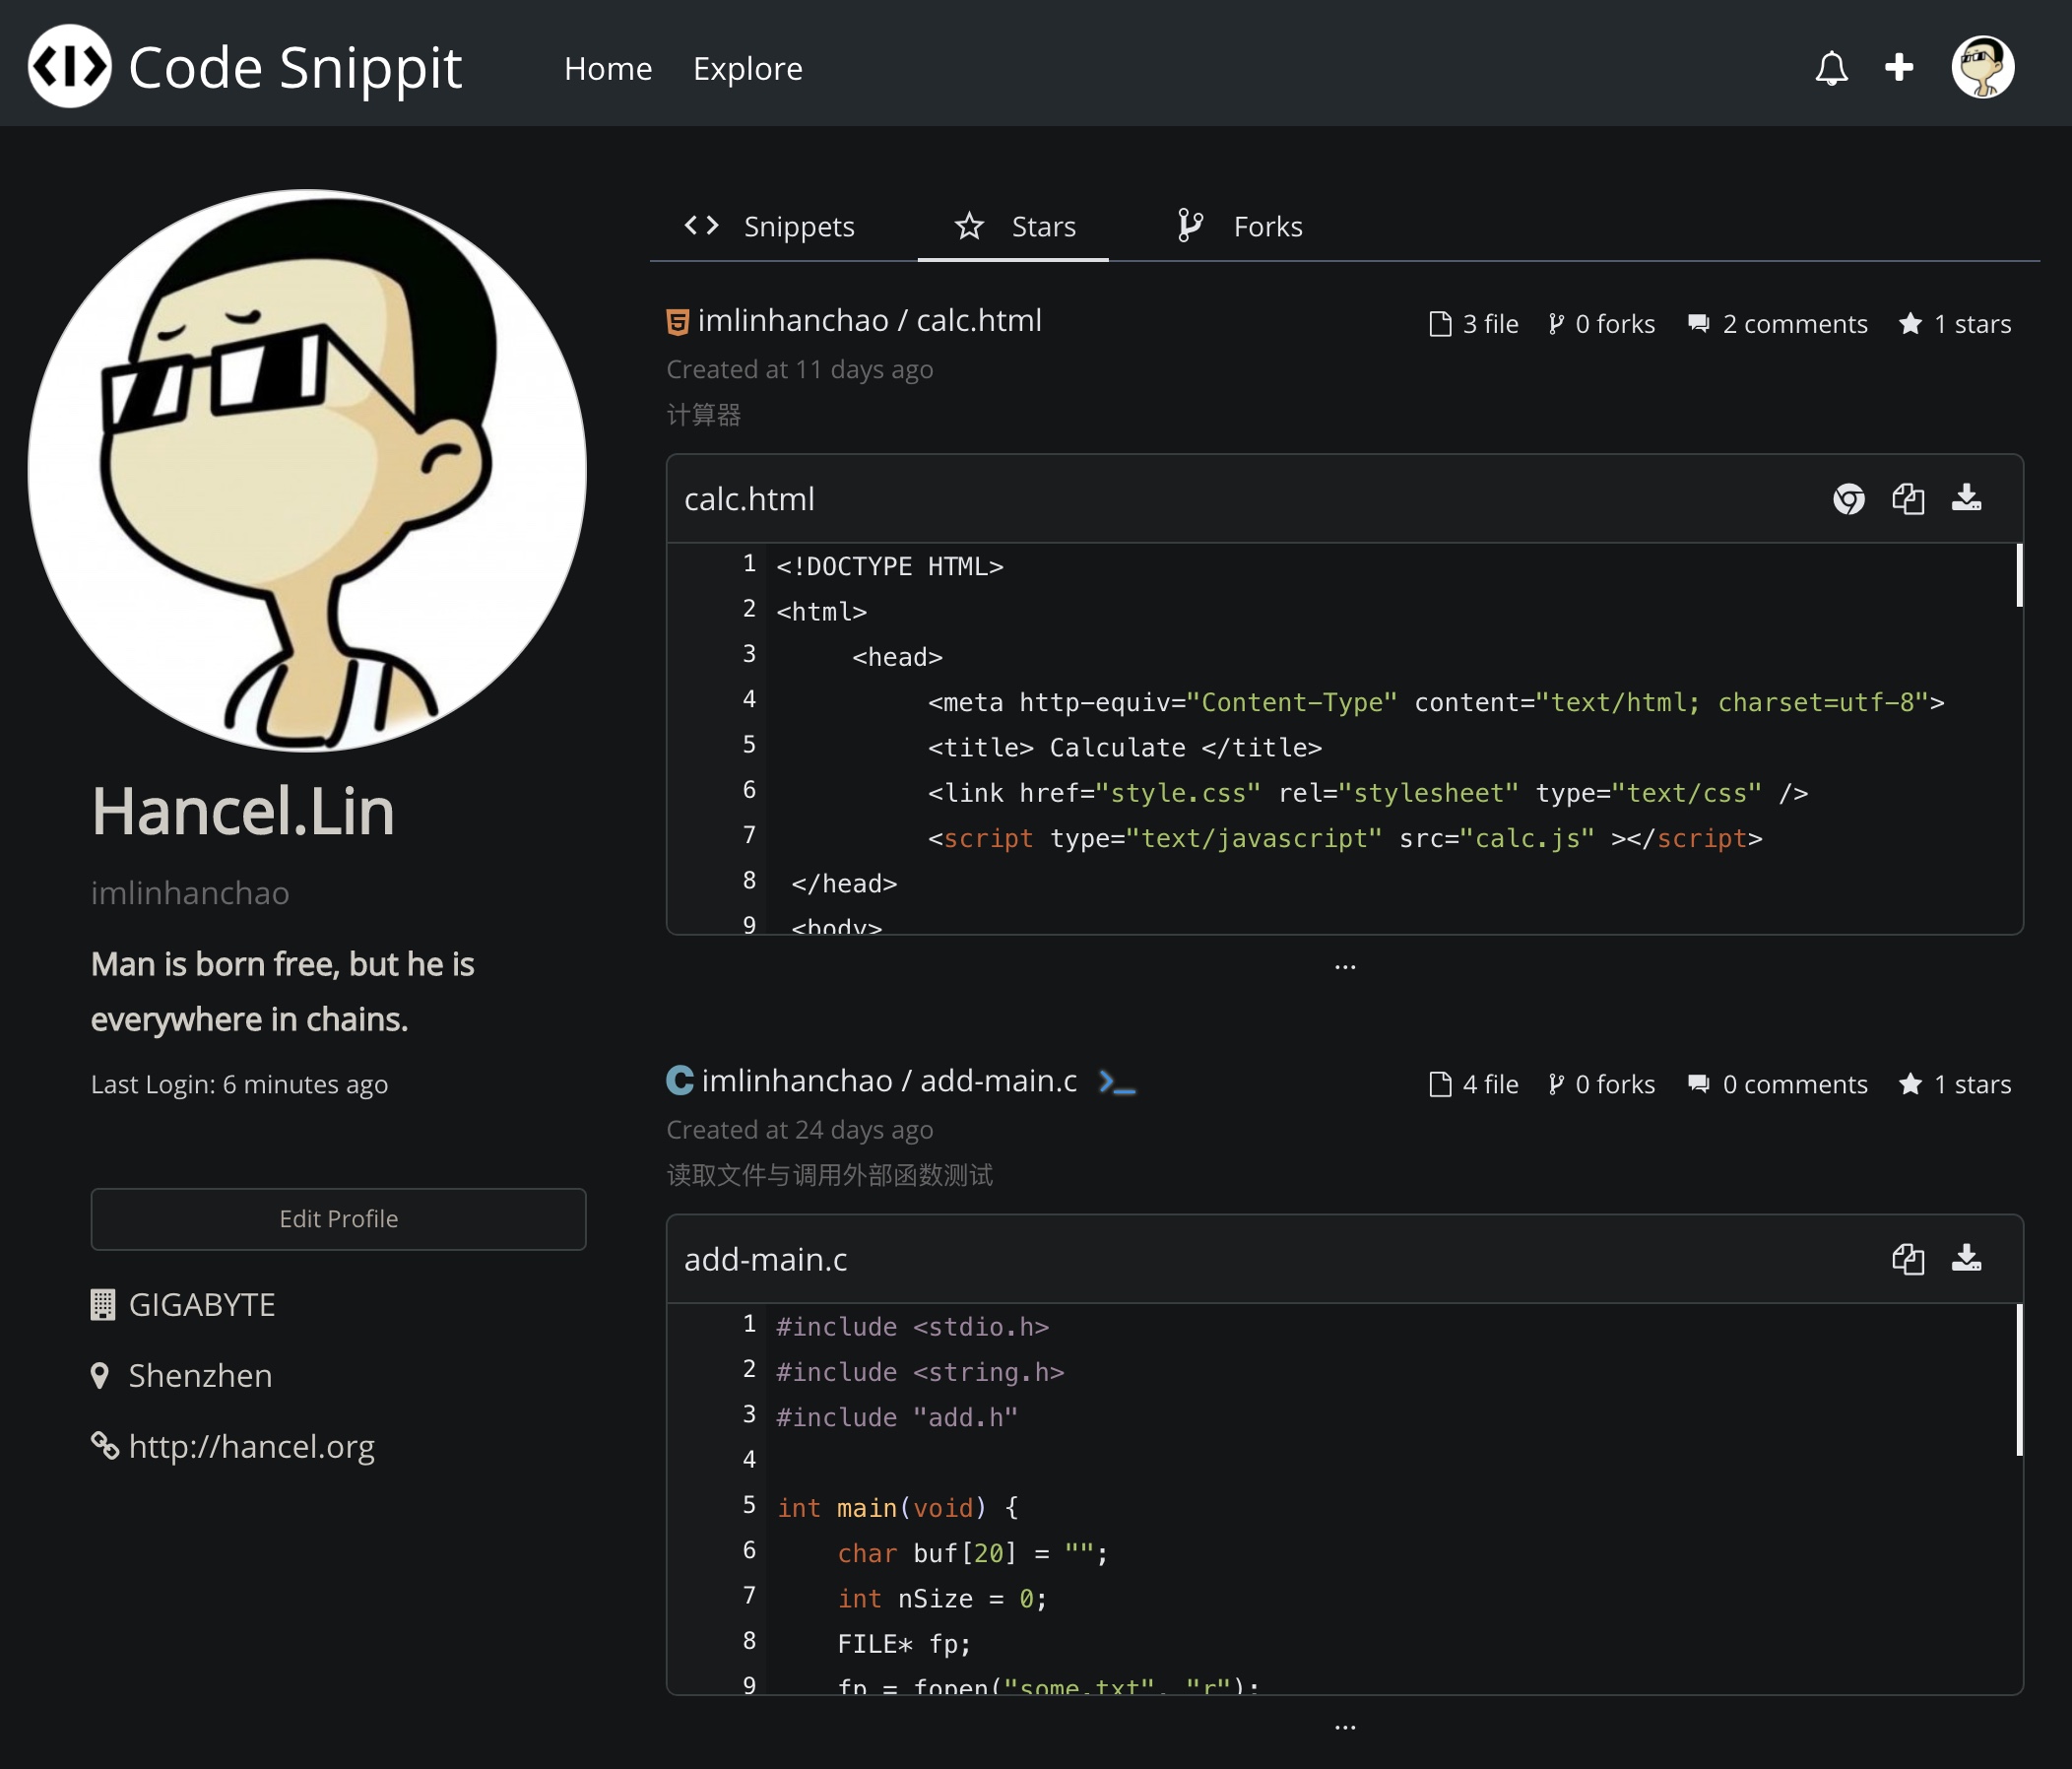2072x1769 pixels.
Task: Open the http://hancel.org link
Action: click(x=251, y=1446)
